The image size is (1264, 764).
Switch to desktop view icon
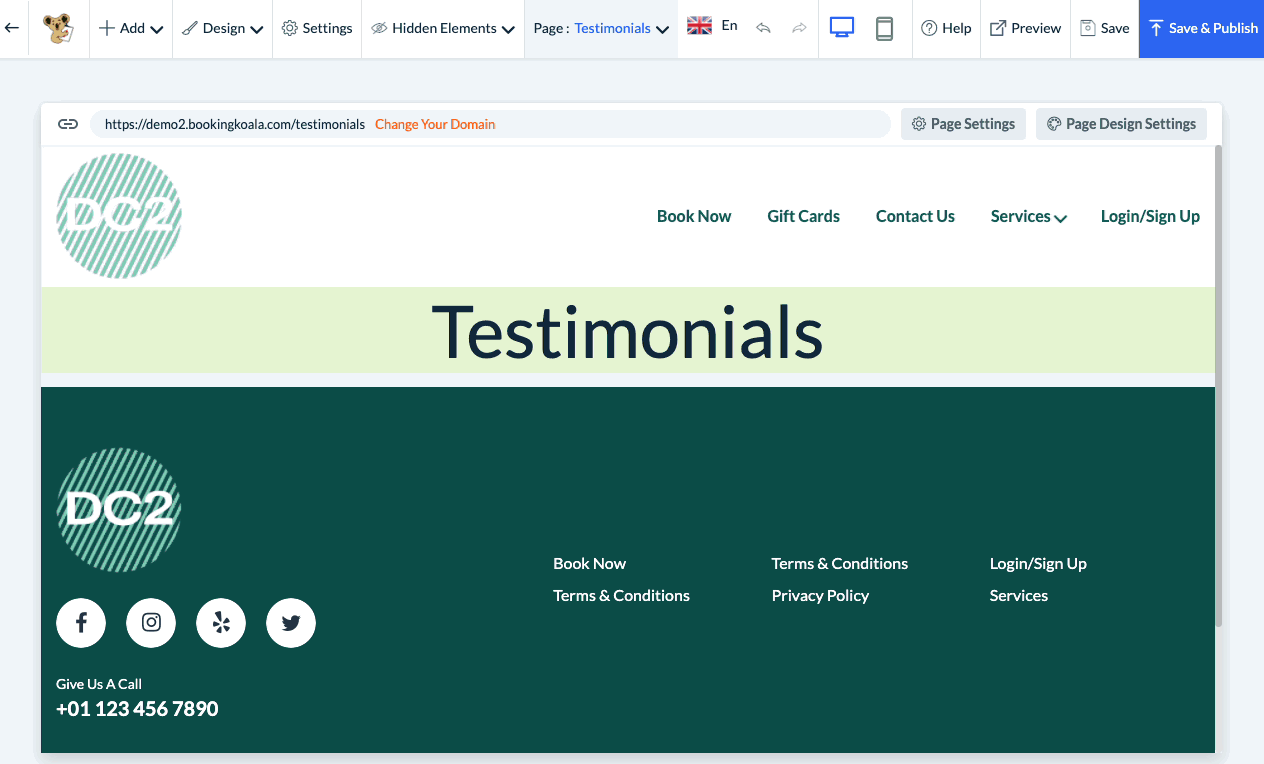[842, 28]
